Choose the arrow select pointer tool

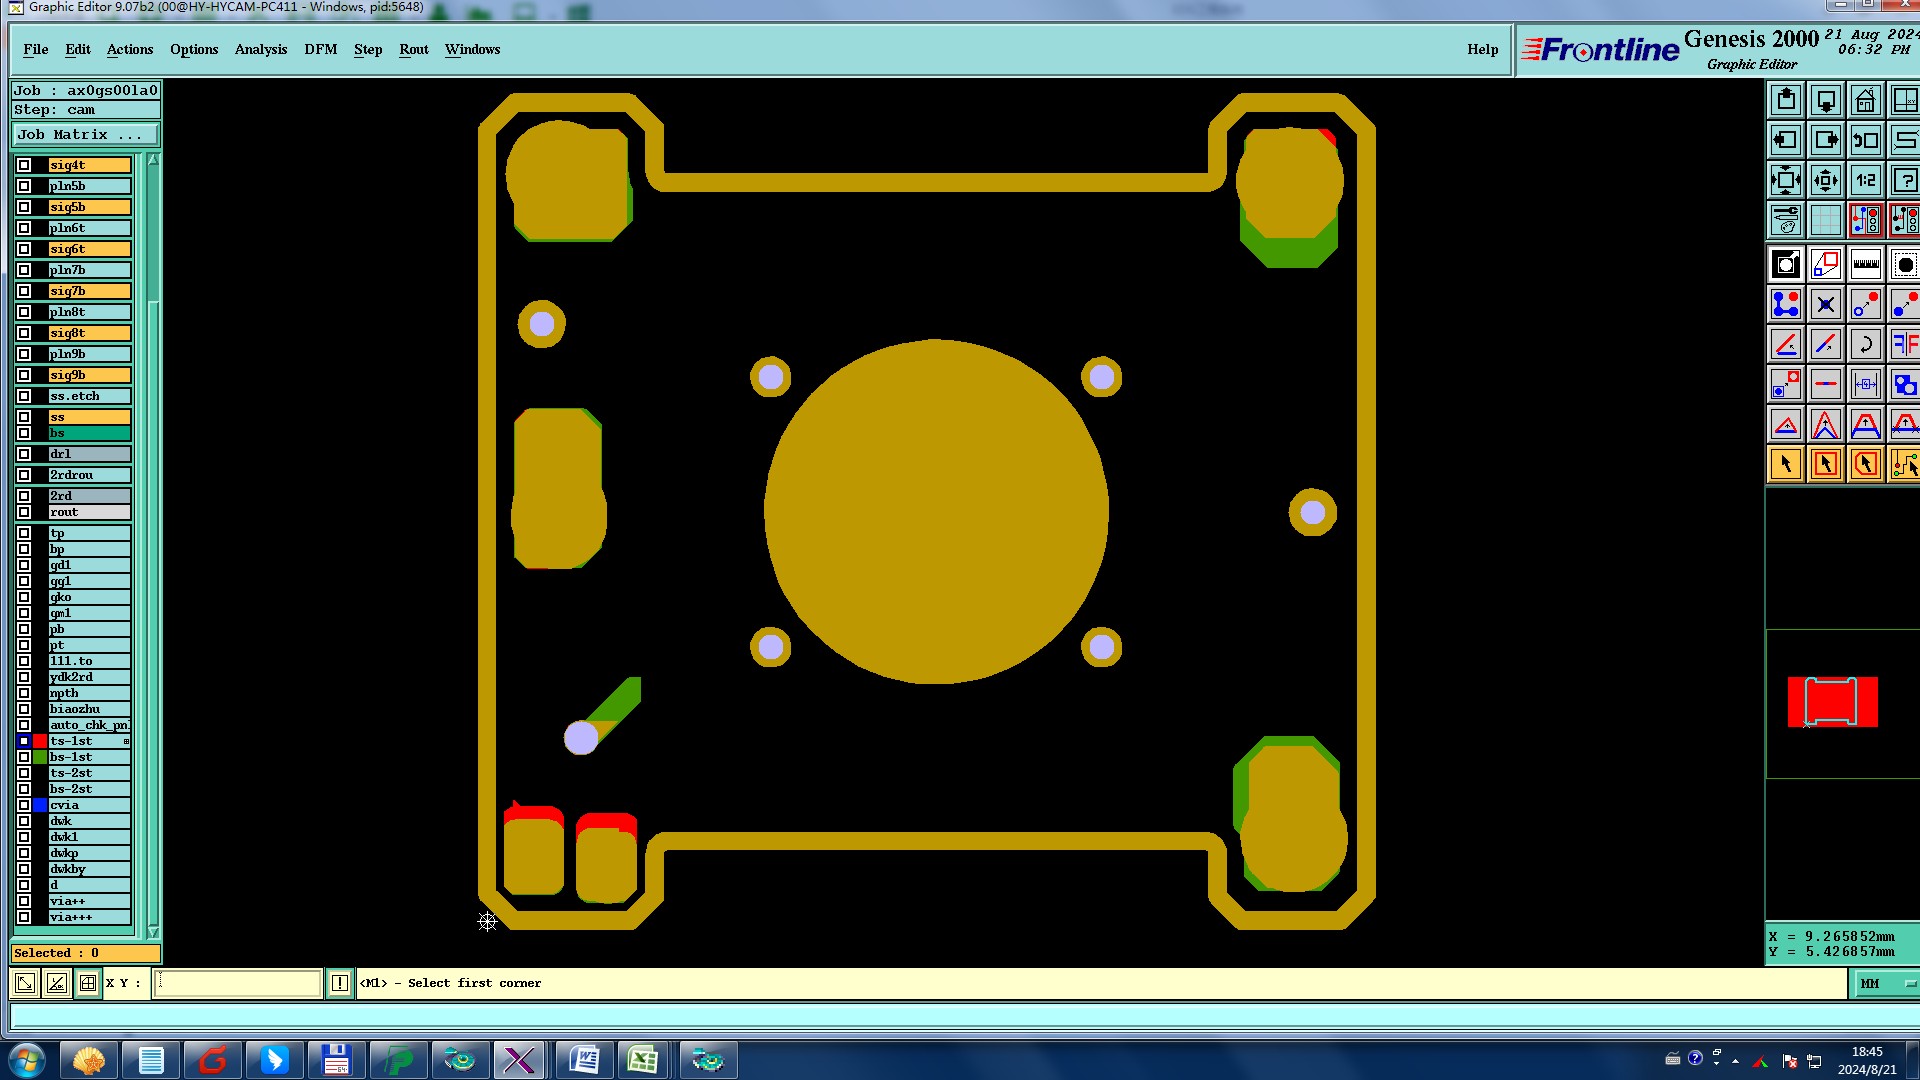[x=1785, y=464]
